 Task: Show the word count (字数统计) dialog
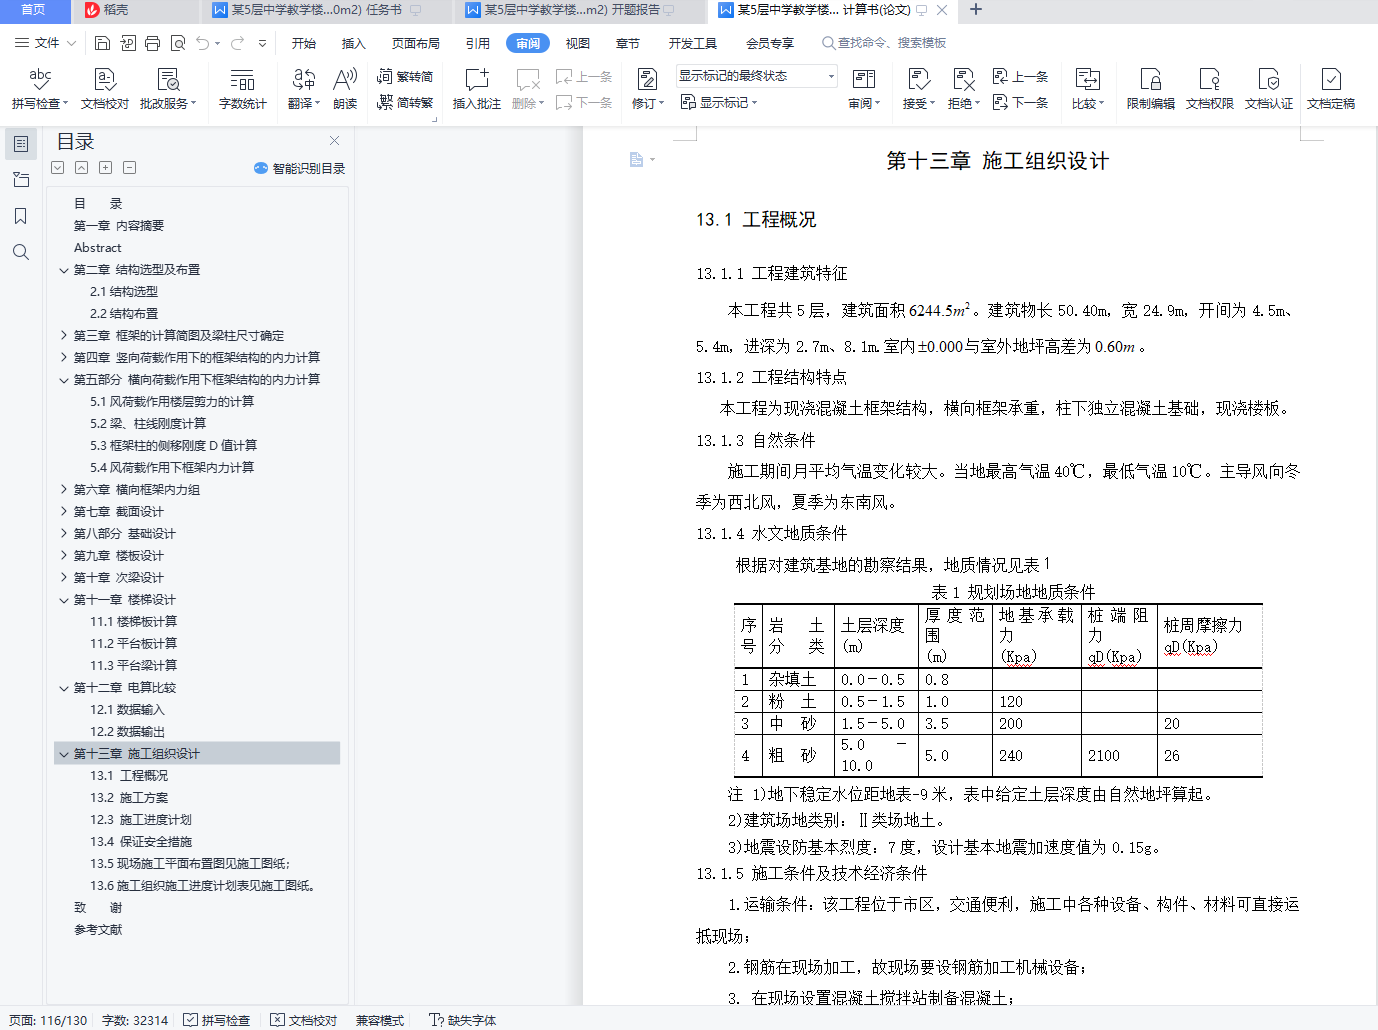click(x=242, y=88)
